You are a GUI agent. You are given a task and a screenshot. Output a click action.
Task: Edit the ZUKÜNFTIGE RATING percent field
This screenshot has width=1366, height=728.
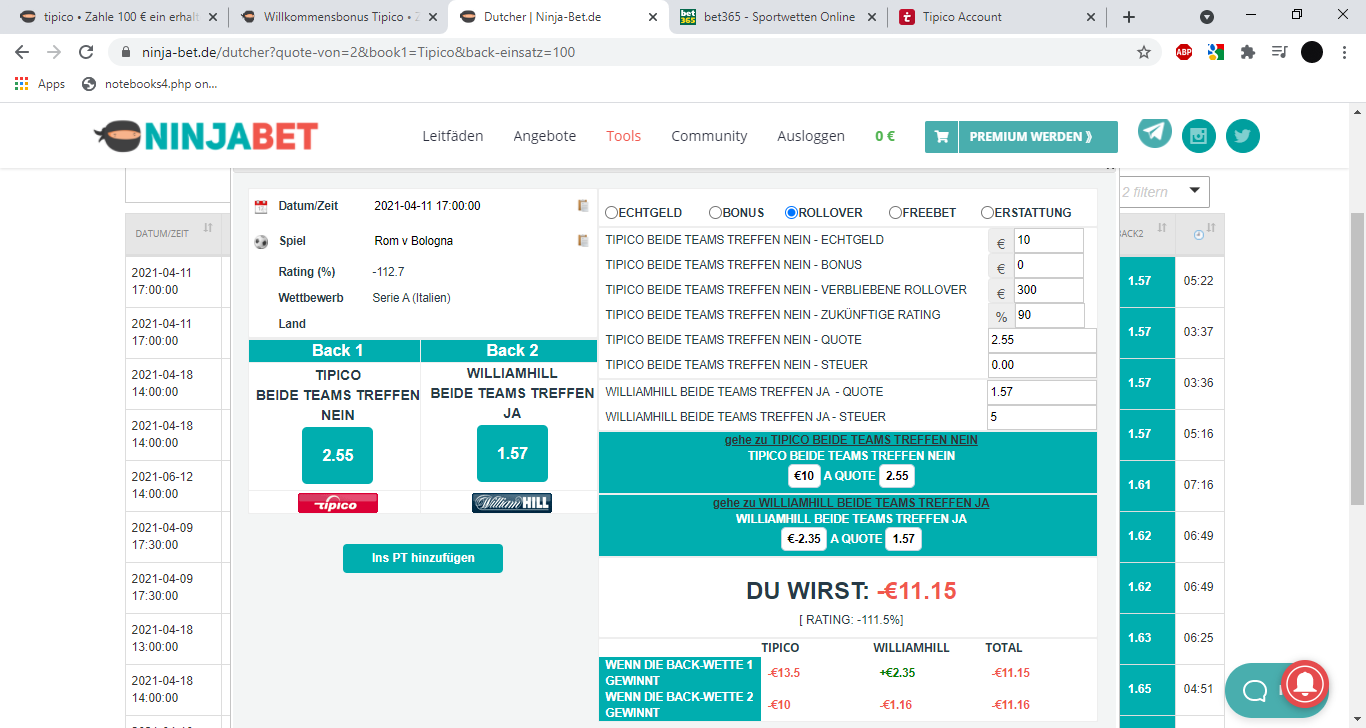1049,316
